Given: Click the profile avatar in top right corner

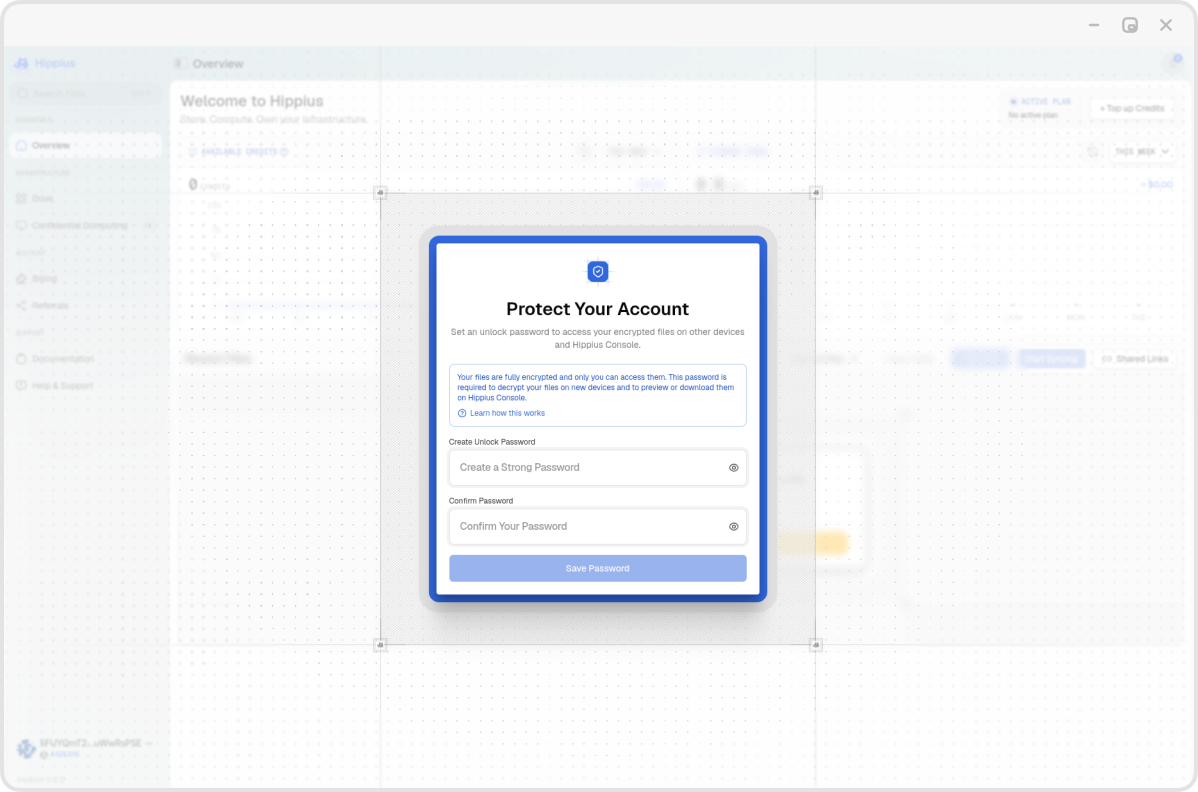Looking at the screenshot, I should point(1173,63).
